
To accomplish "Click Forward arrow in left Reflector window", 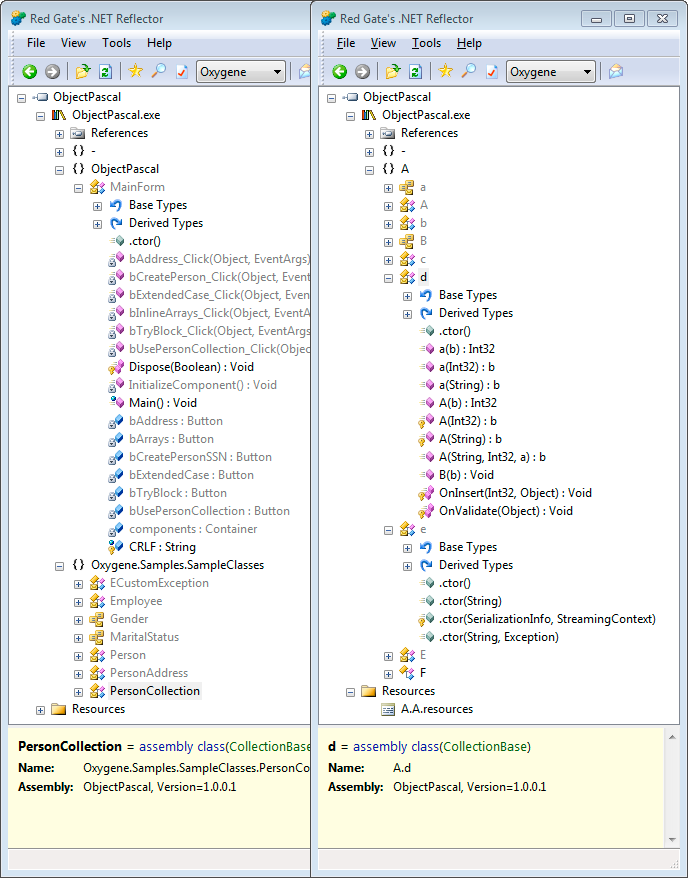I will click(x=52, y=72).
